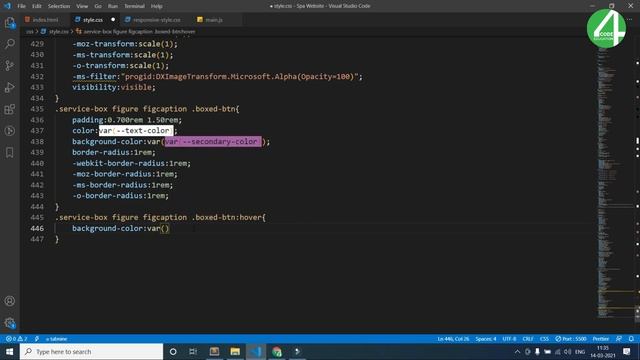Click the Prettier status bar item
This screenshot has height=360, width=640.
[x=600, y=339]
